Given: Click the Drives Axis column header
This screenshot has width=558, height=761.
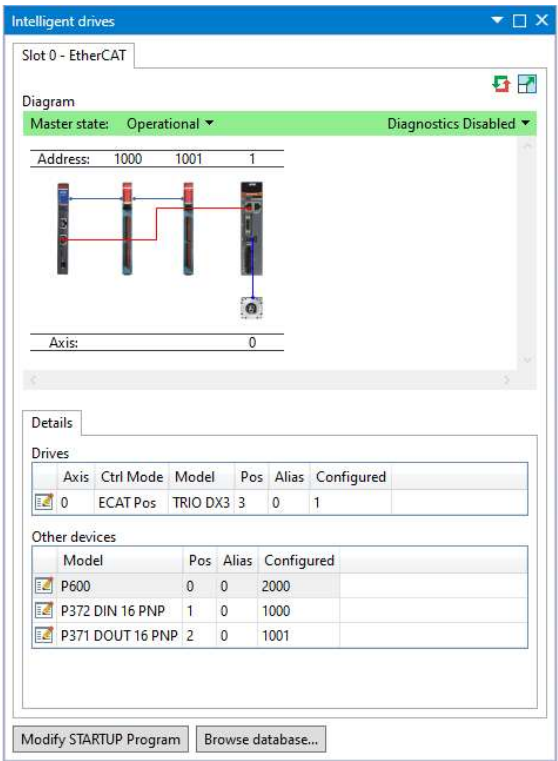Looking at the screenshot, I should [x=76, y=477].
